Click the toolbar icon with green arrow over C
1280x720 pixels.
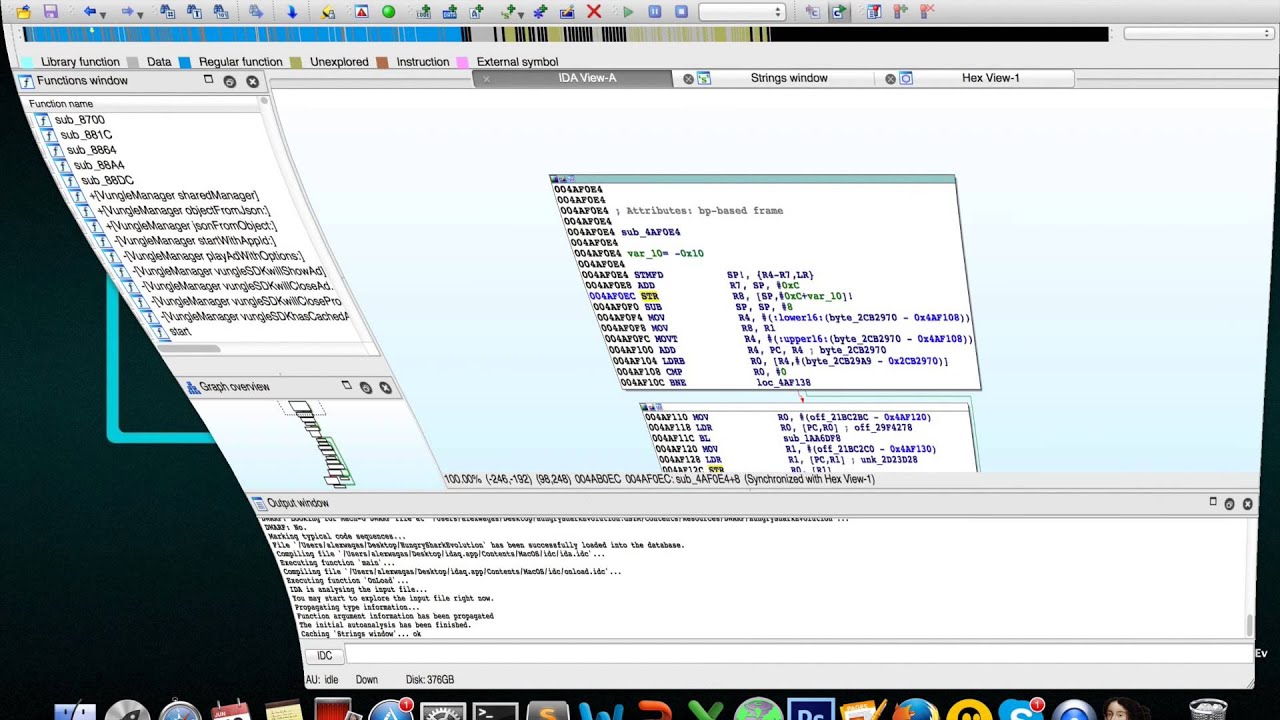838,12
